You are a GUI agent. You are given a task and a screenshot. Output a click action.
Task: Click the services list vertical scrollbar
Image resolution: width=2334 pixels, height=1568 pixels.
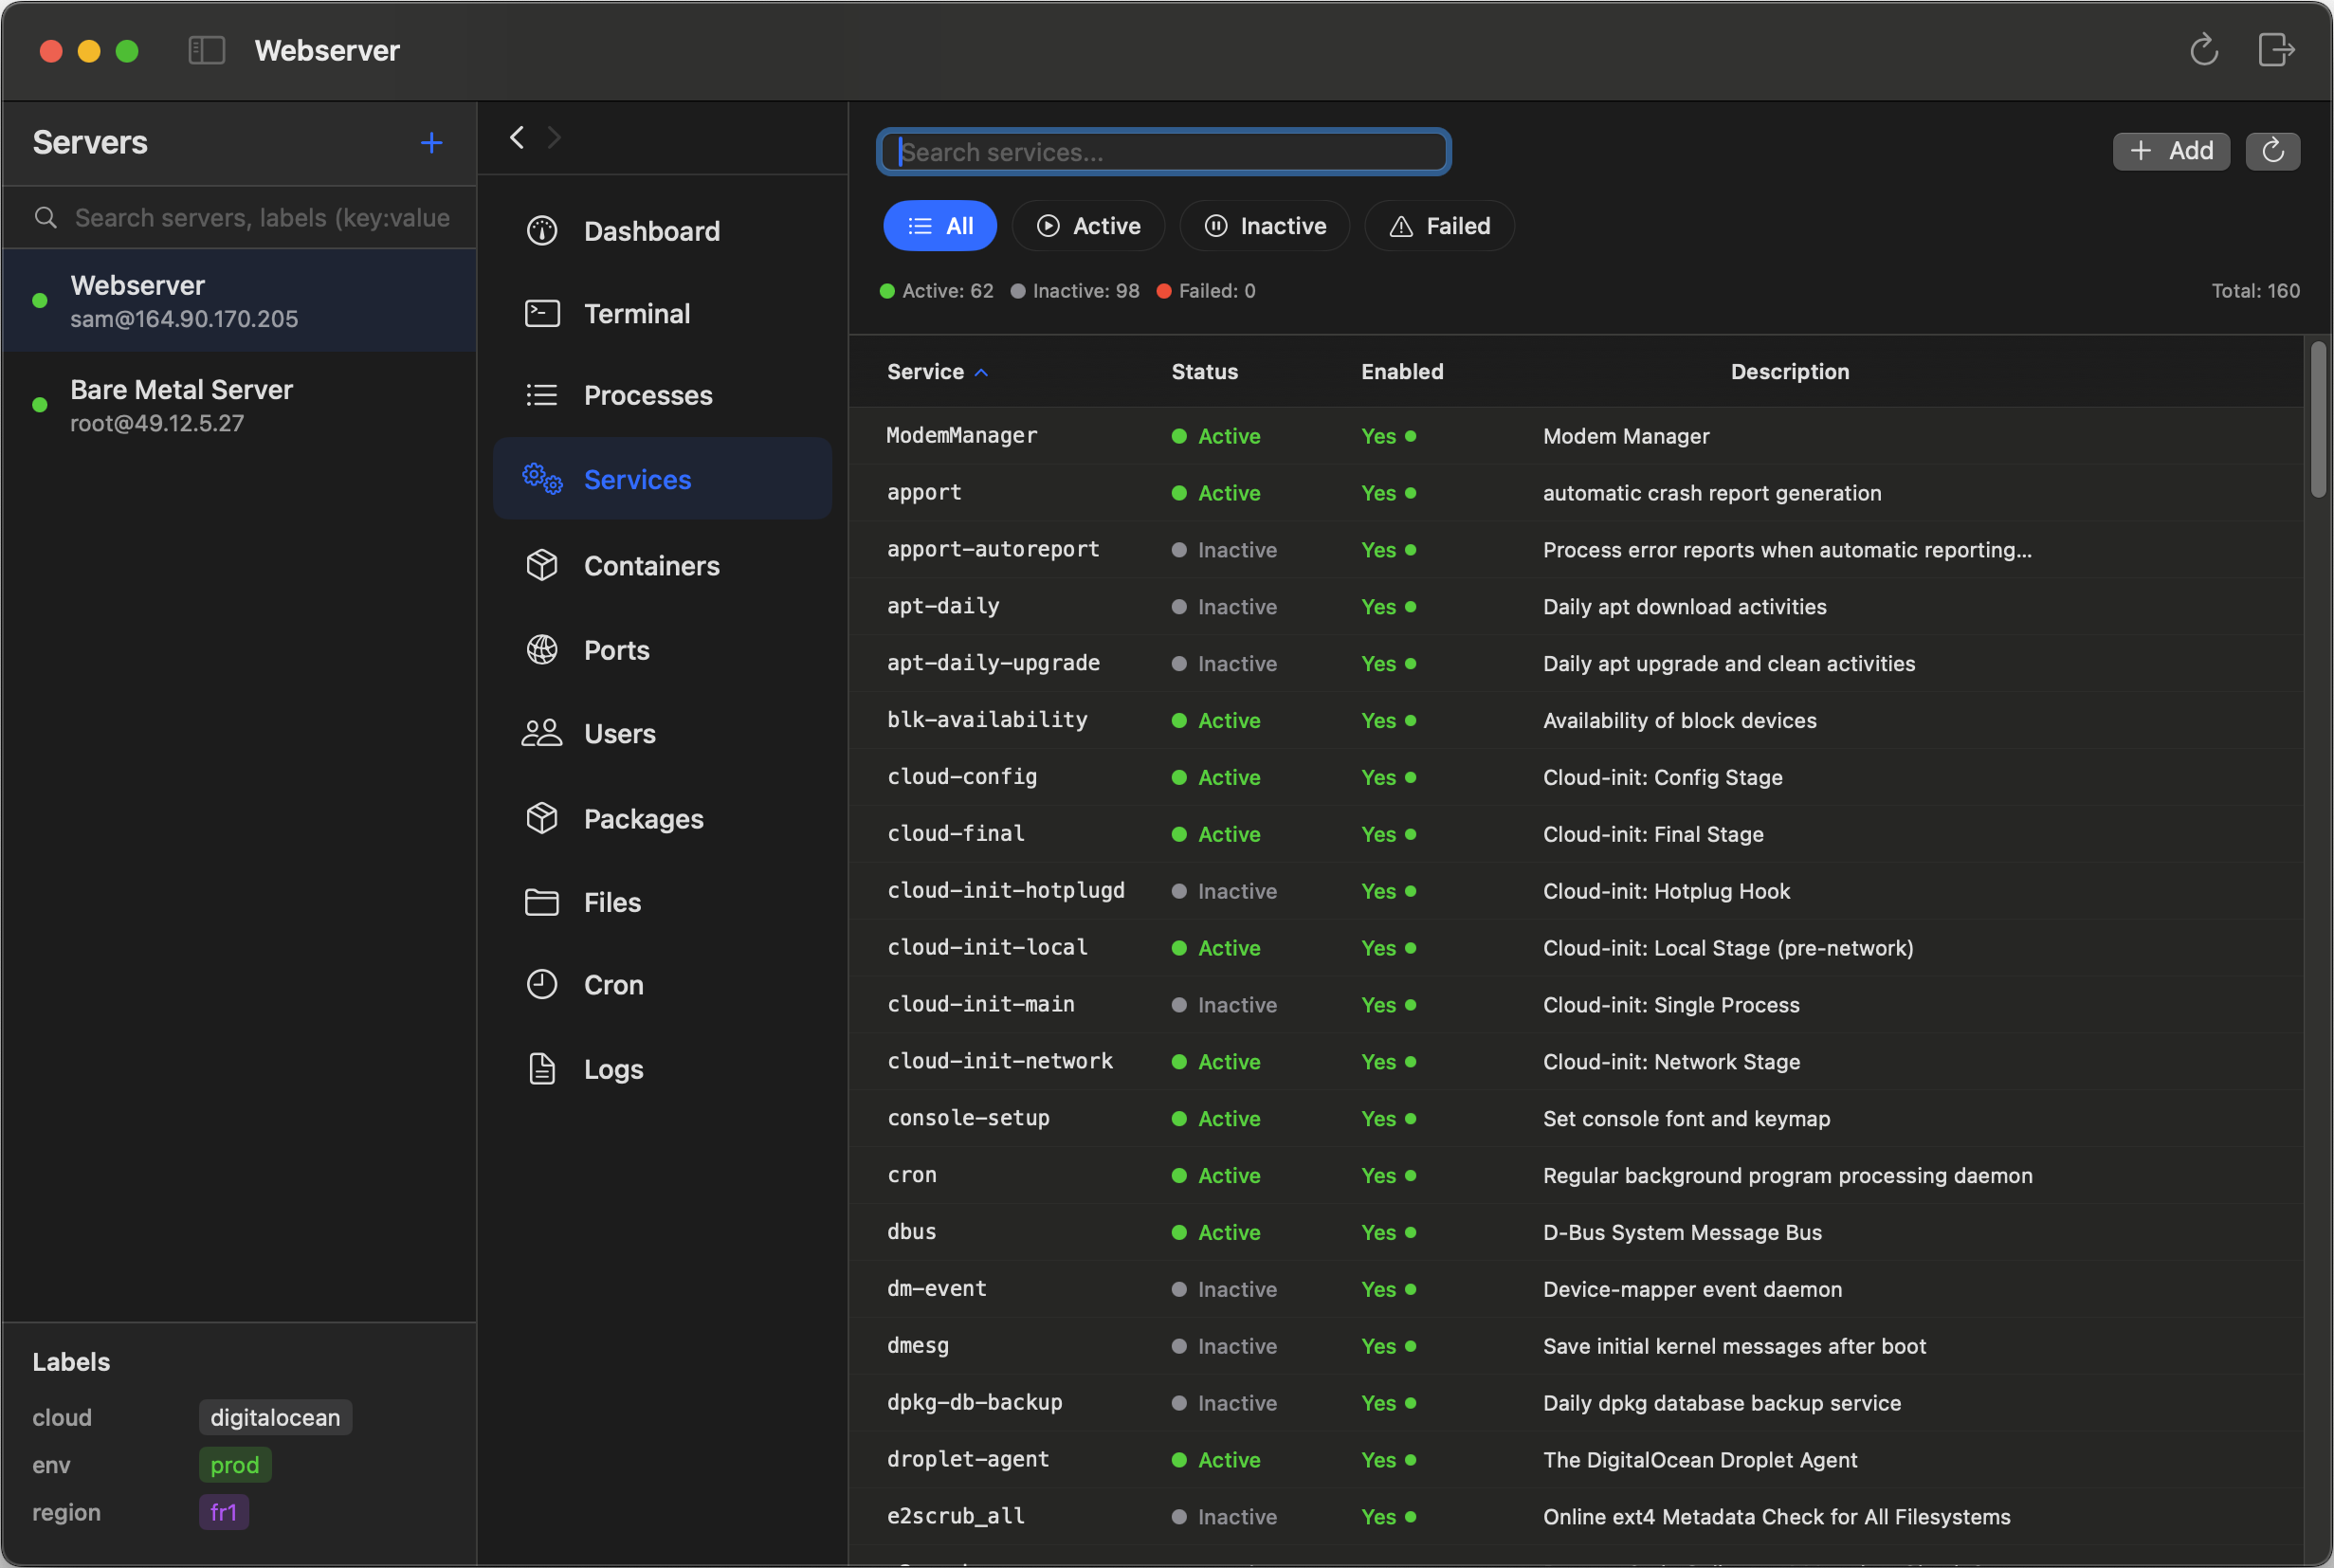click(x=2318, y=420)
